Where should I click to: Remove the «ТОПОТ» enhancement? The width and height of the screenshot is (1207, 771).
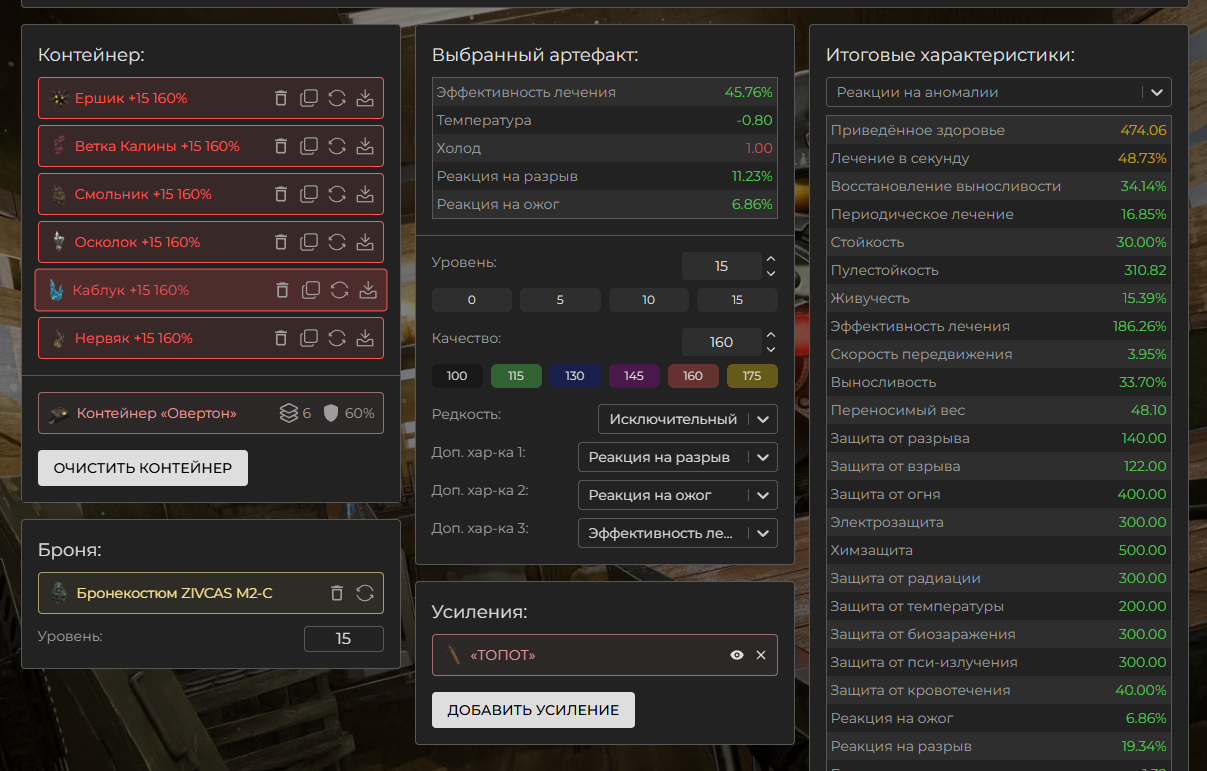(761, 655)
